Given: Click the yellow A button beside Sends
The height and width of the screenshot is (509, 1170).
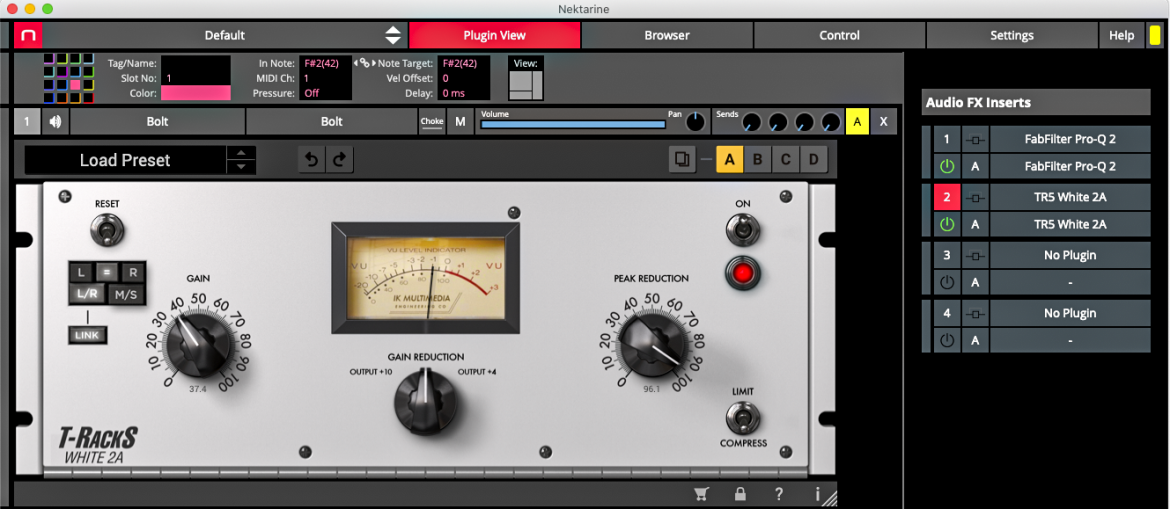Looking at the screenshot, I should (x=857, y=122).
